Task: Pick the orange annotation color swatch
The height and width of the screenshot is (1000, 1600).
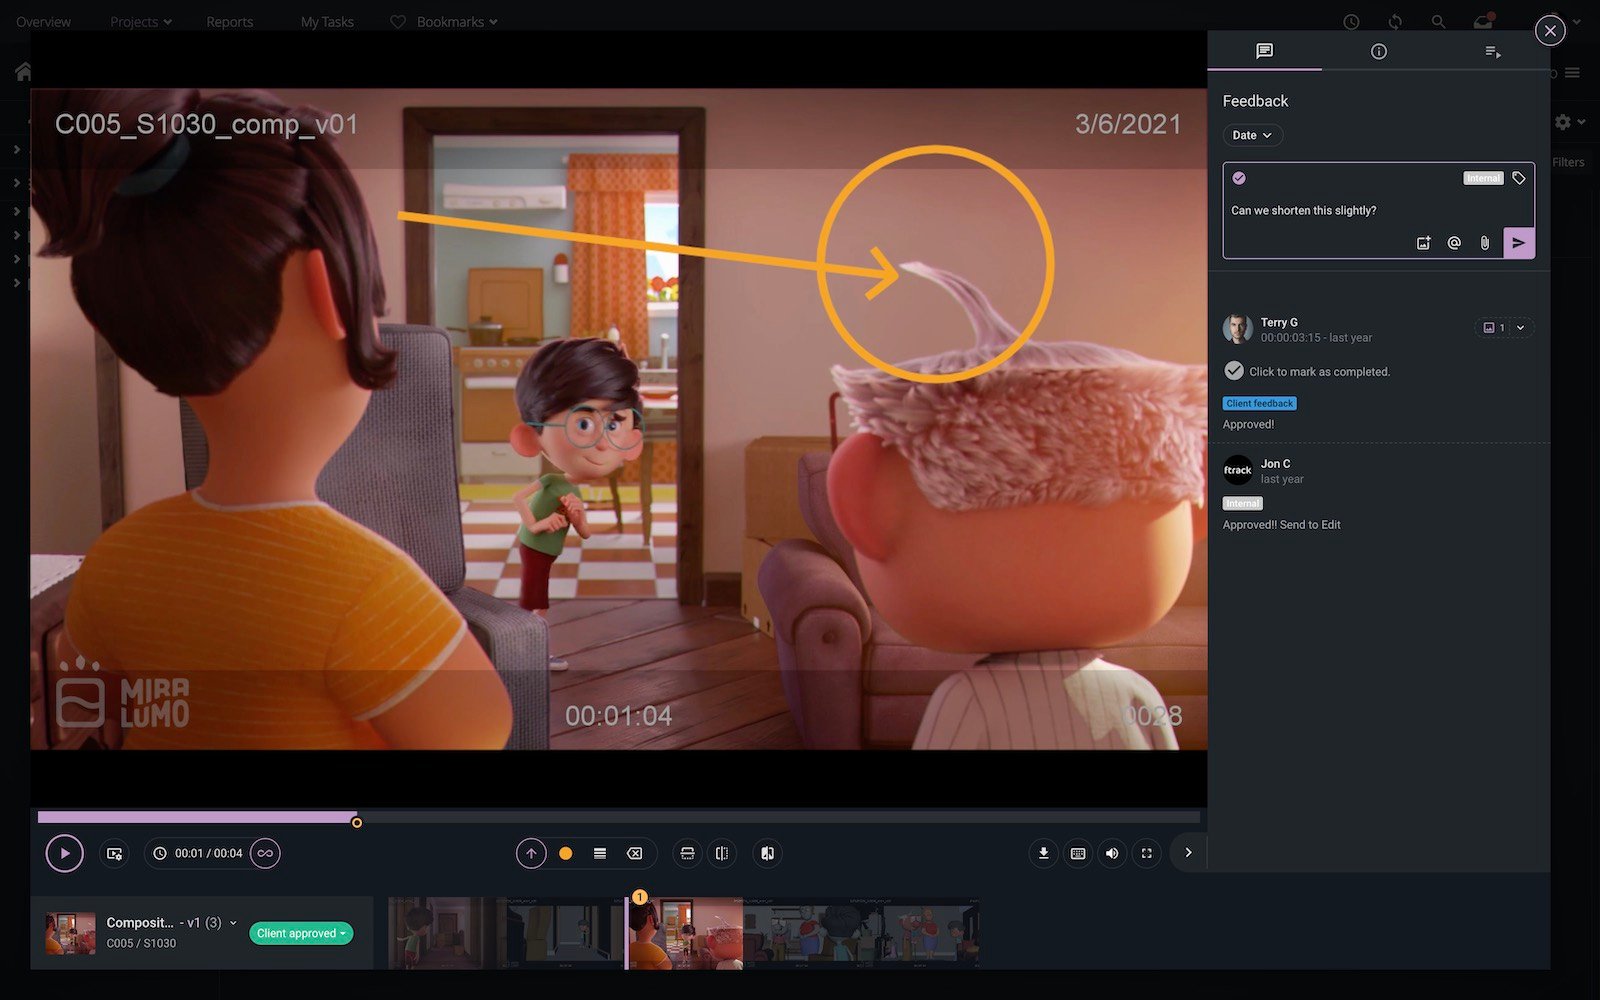Action: pyautogui.click(x=565, y=853)
